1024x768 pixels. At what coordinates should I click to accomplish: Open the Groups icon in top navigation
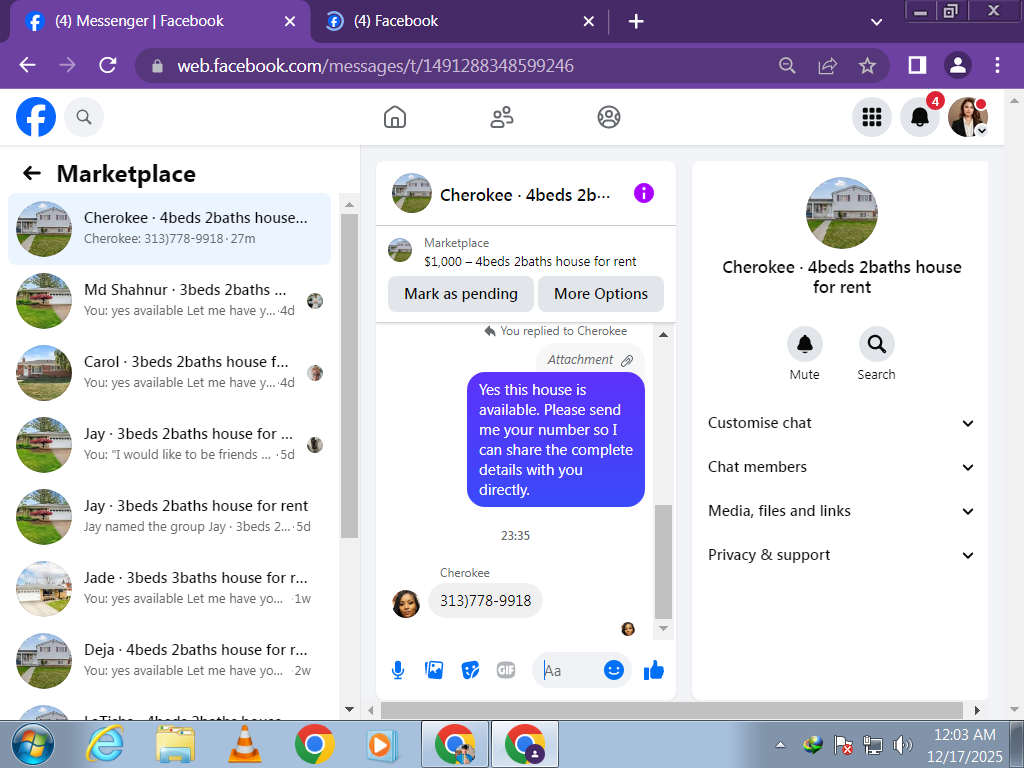[x=609, y=117]
